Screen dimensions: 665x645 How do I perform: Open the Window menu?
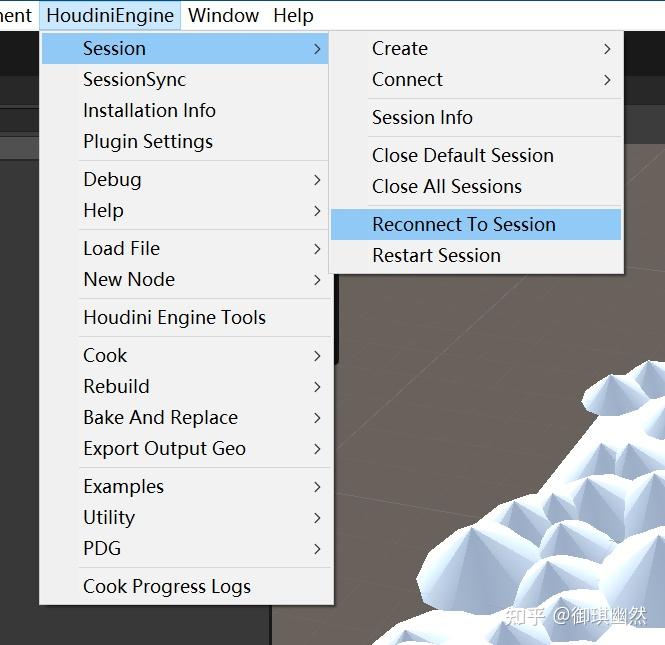[x=223, y=16]
